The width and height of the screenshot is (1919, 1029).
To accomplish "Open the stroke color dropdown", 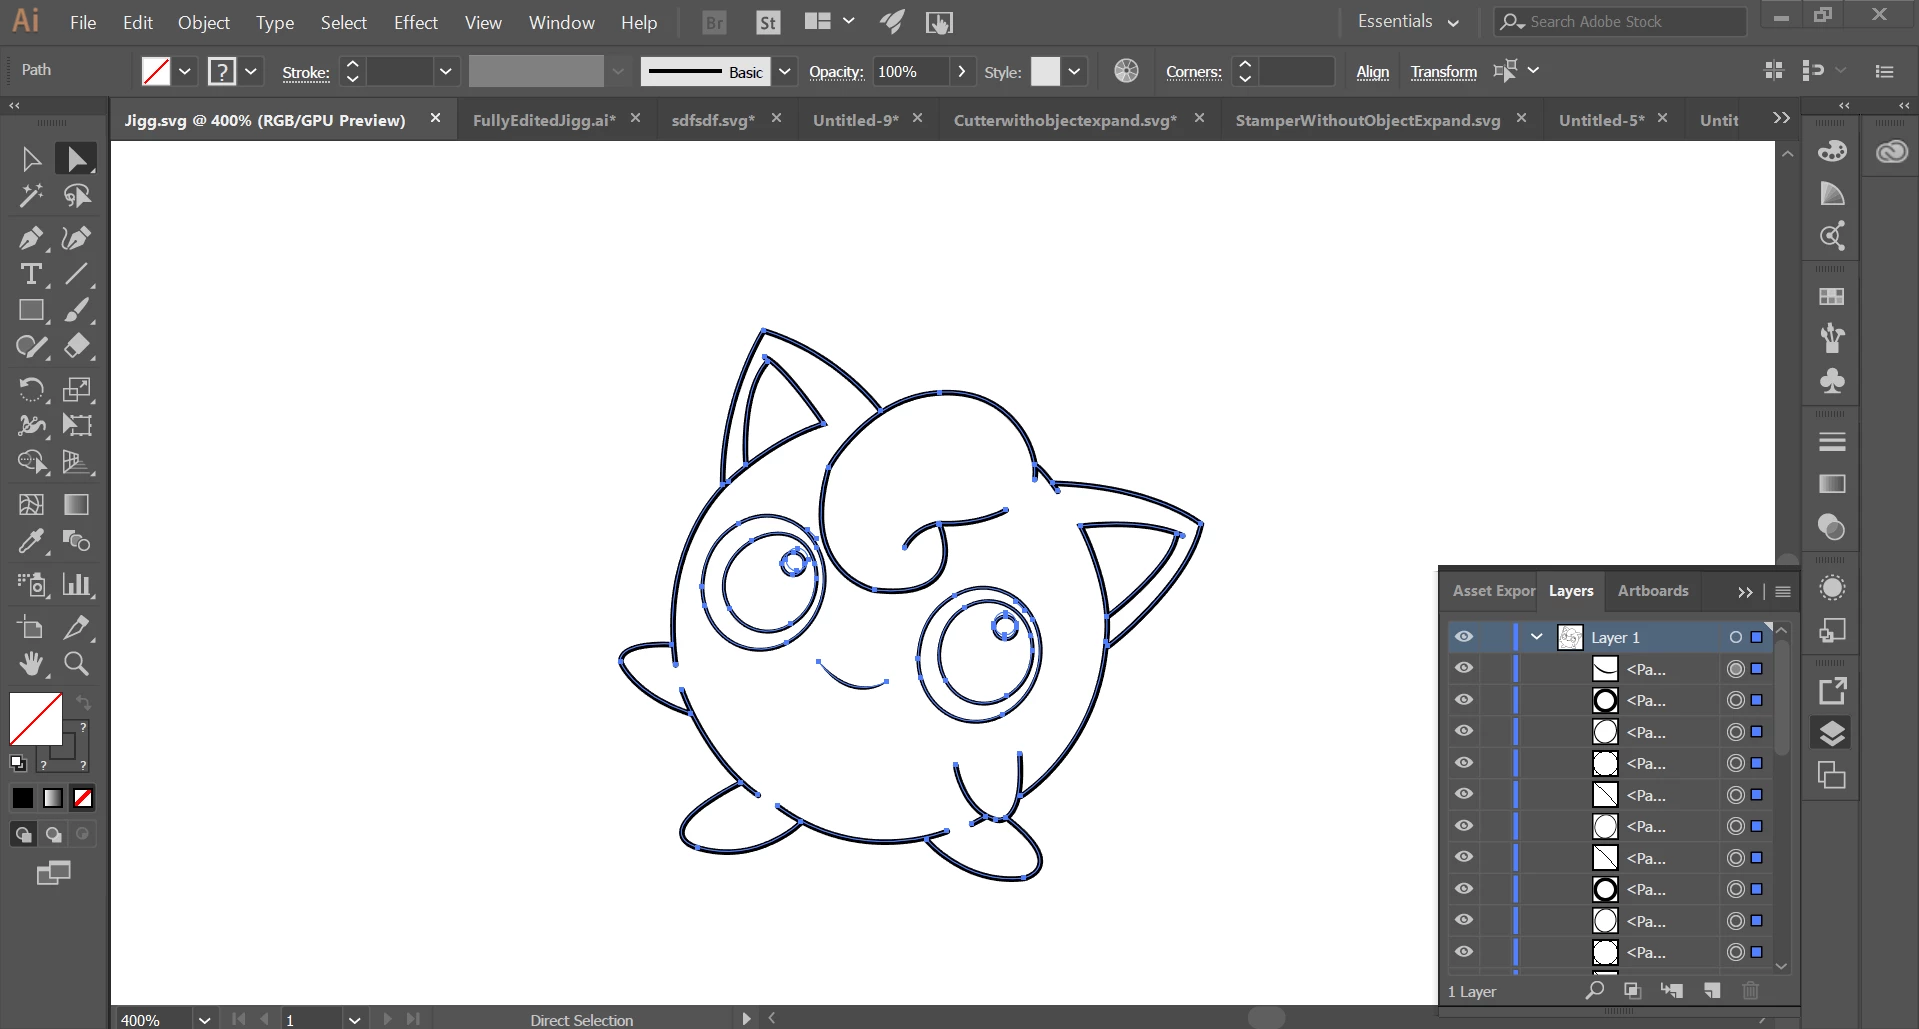I will coord(251,71).
